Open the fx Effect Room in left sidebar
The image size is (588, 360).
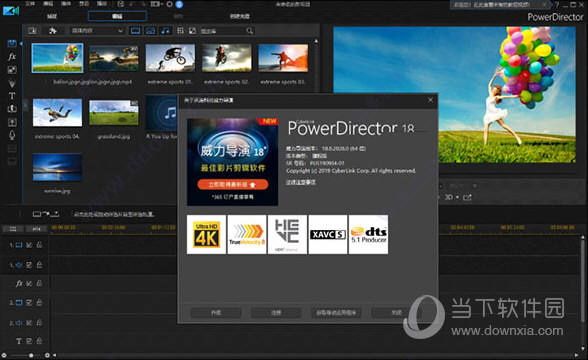pos(12,57)
